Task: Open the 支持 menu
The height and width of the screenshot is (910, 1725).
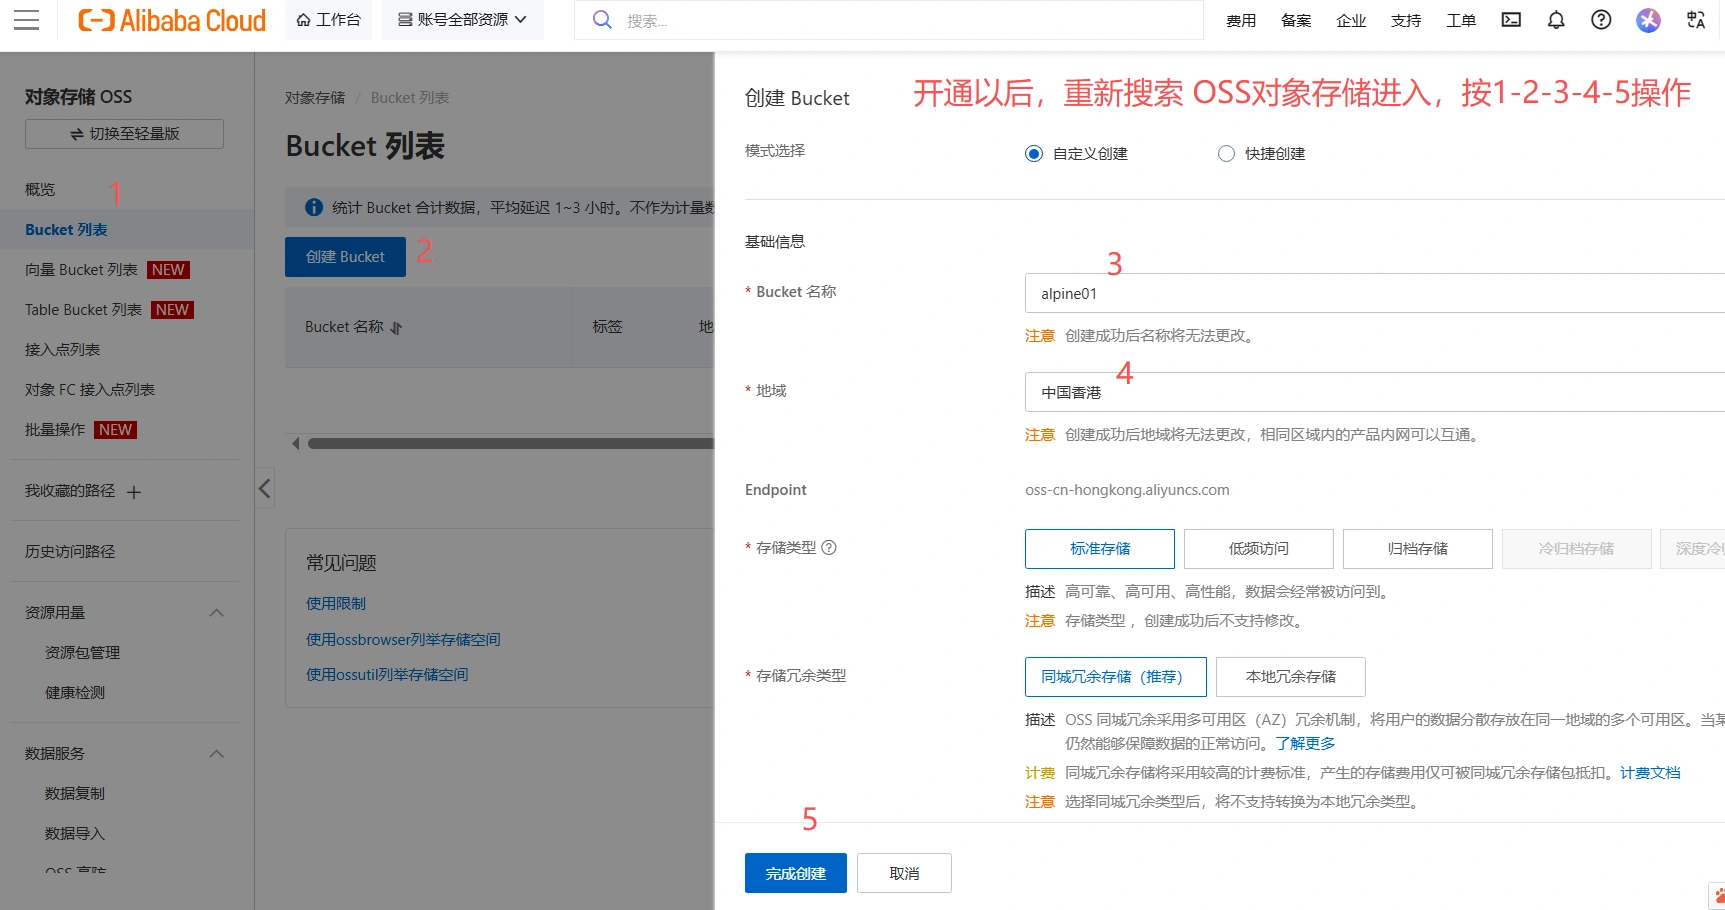Action: 1406,20
